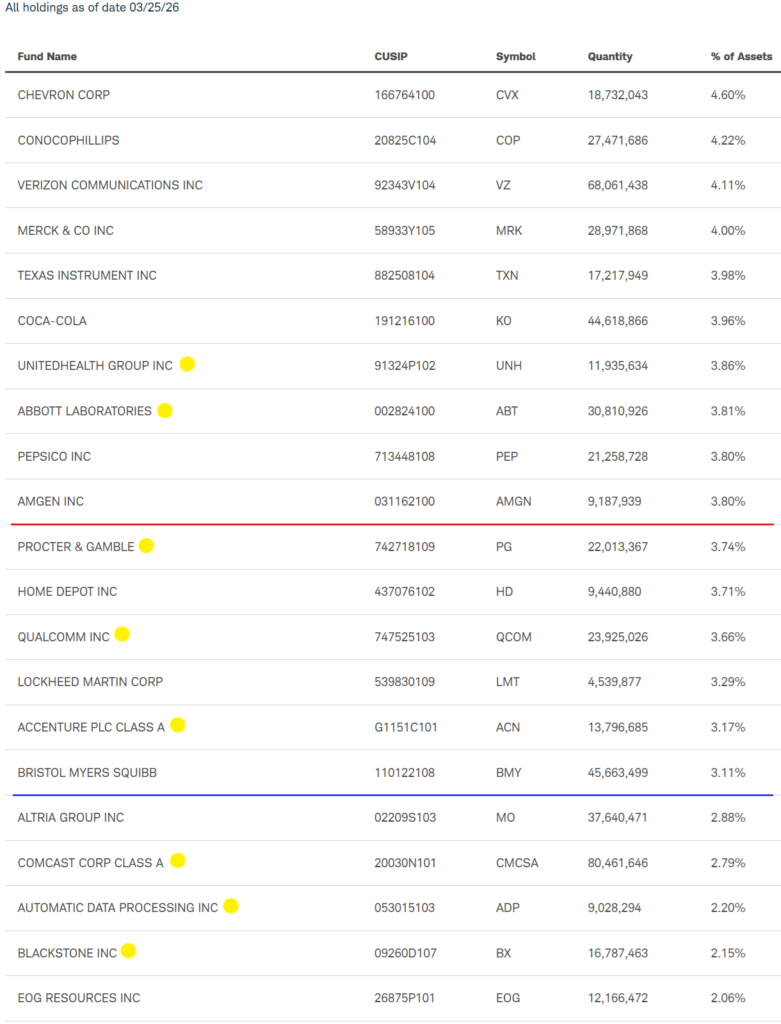The width and height of the screenshot is (781, 1024).
Task: Click the yellow dot next to Abbott Laboratories
Action: point(165,410)
